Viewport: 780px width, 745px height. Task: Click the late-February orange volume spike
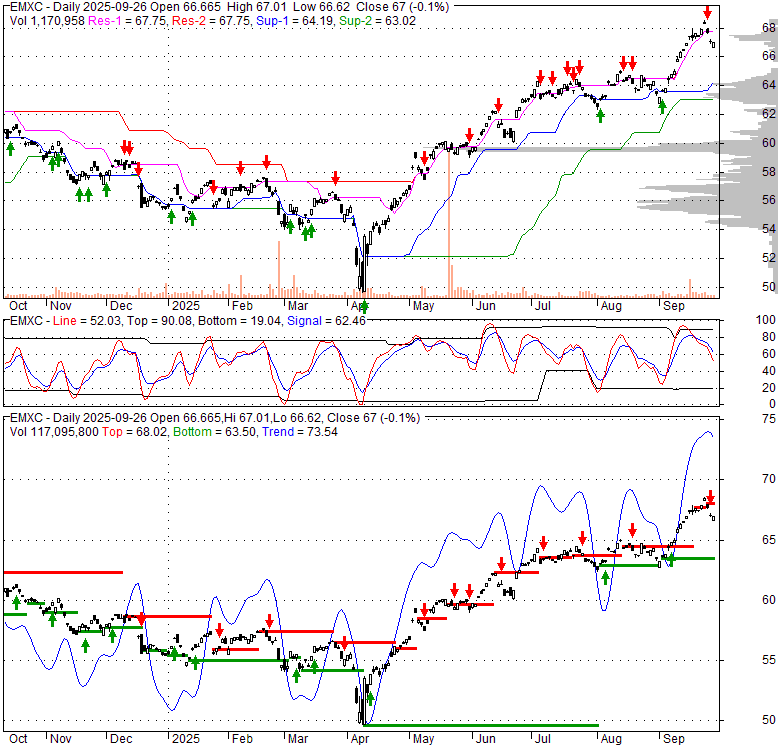pos(279,269)
